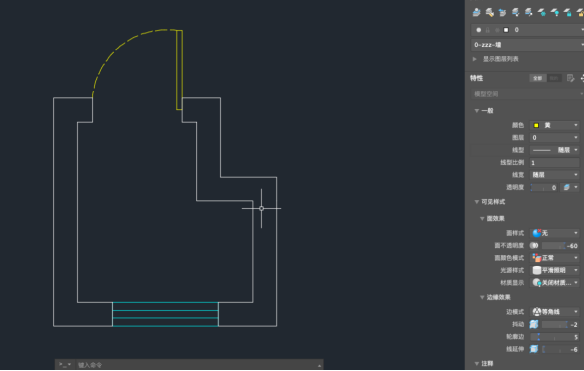This screenshot has height=371, width=584.
Task: Click the Match Layer icon with brush
Action: click(490, 12)
